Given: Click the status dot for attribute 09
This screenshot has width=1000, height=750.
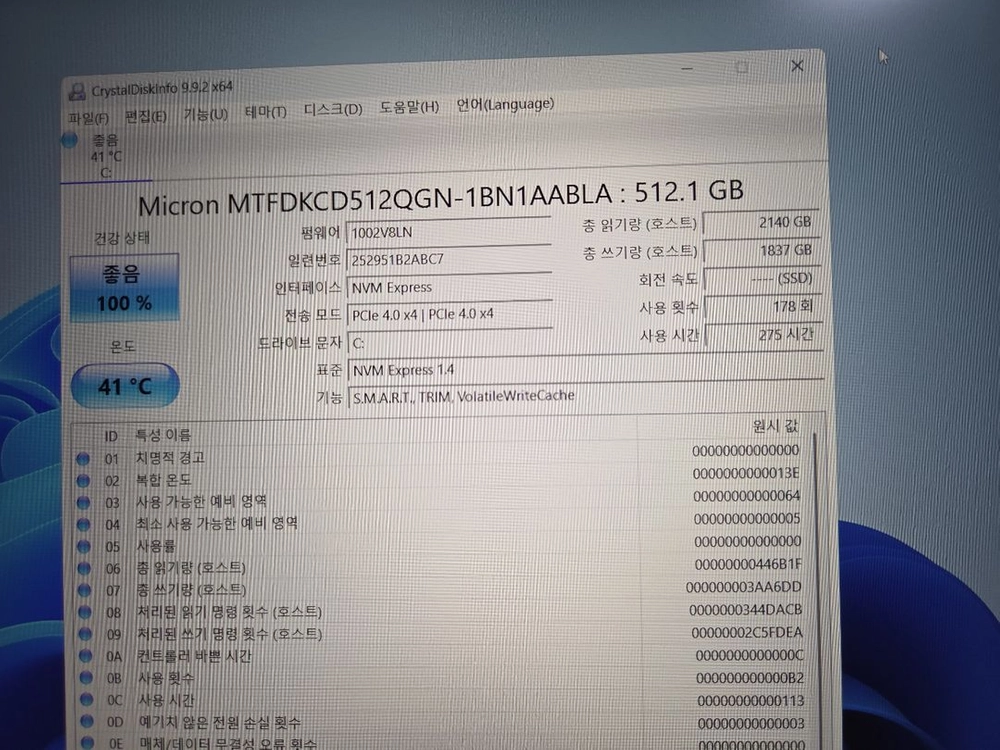Looking at the screenshot, I should click(85, 634).
